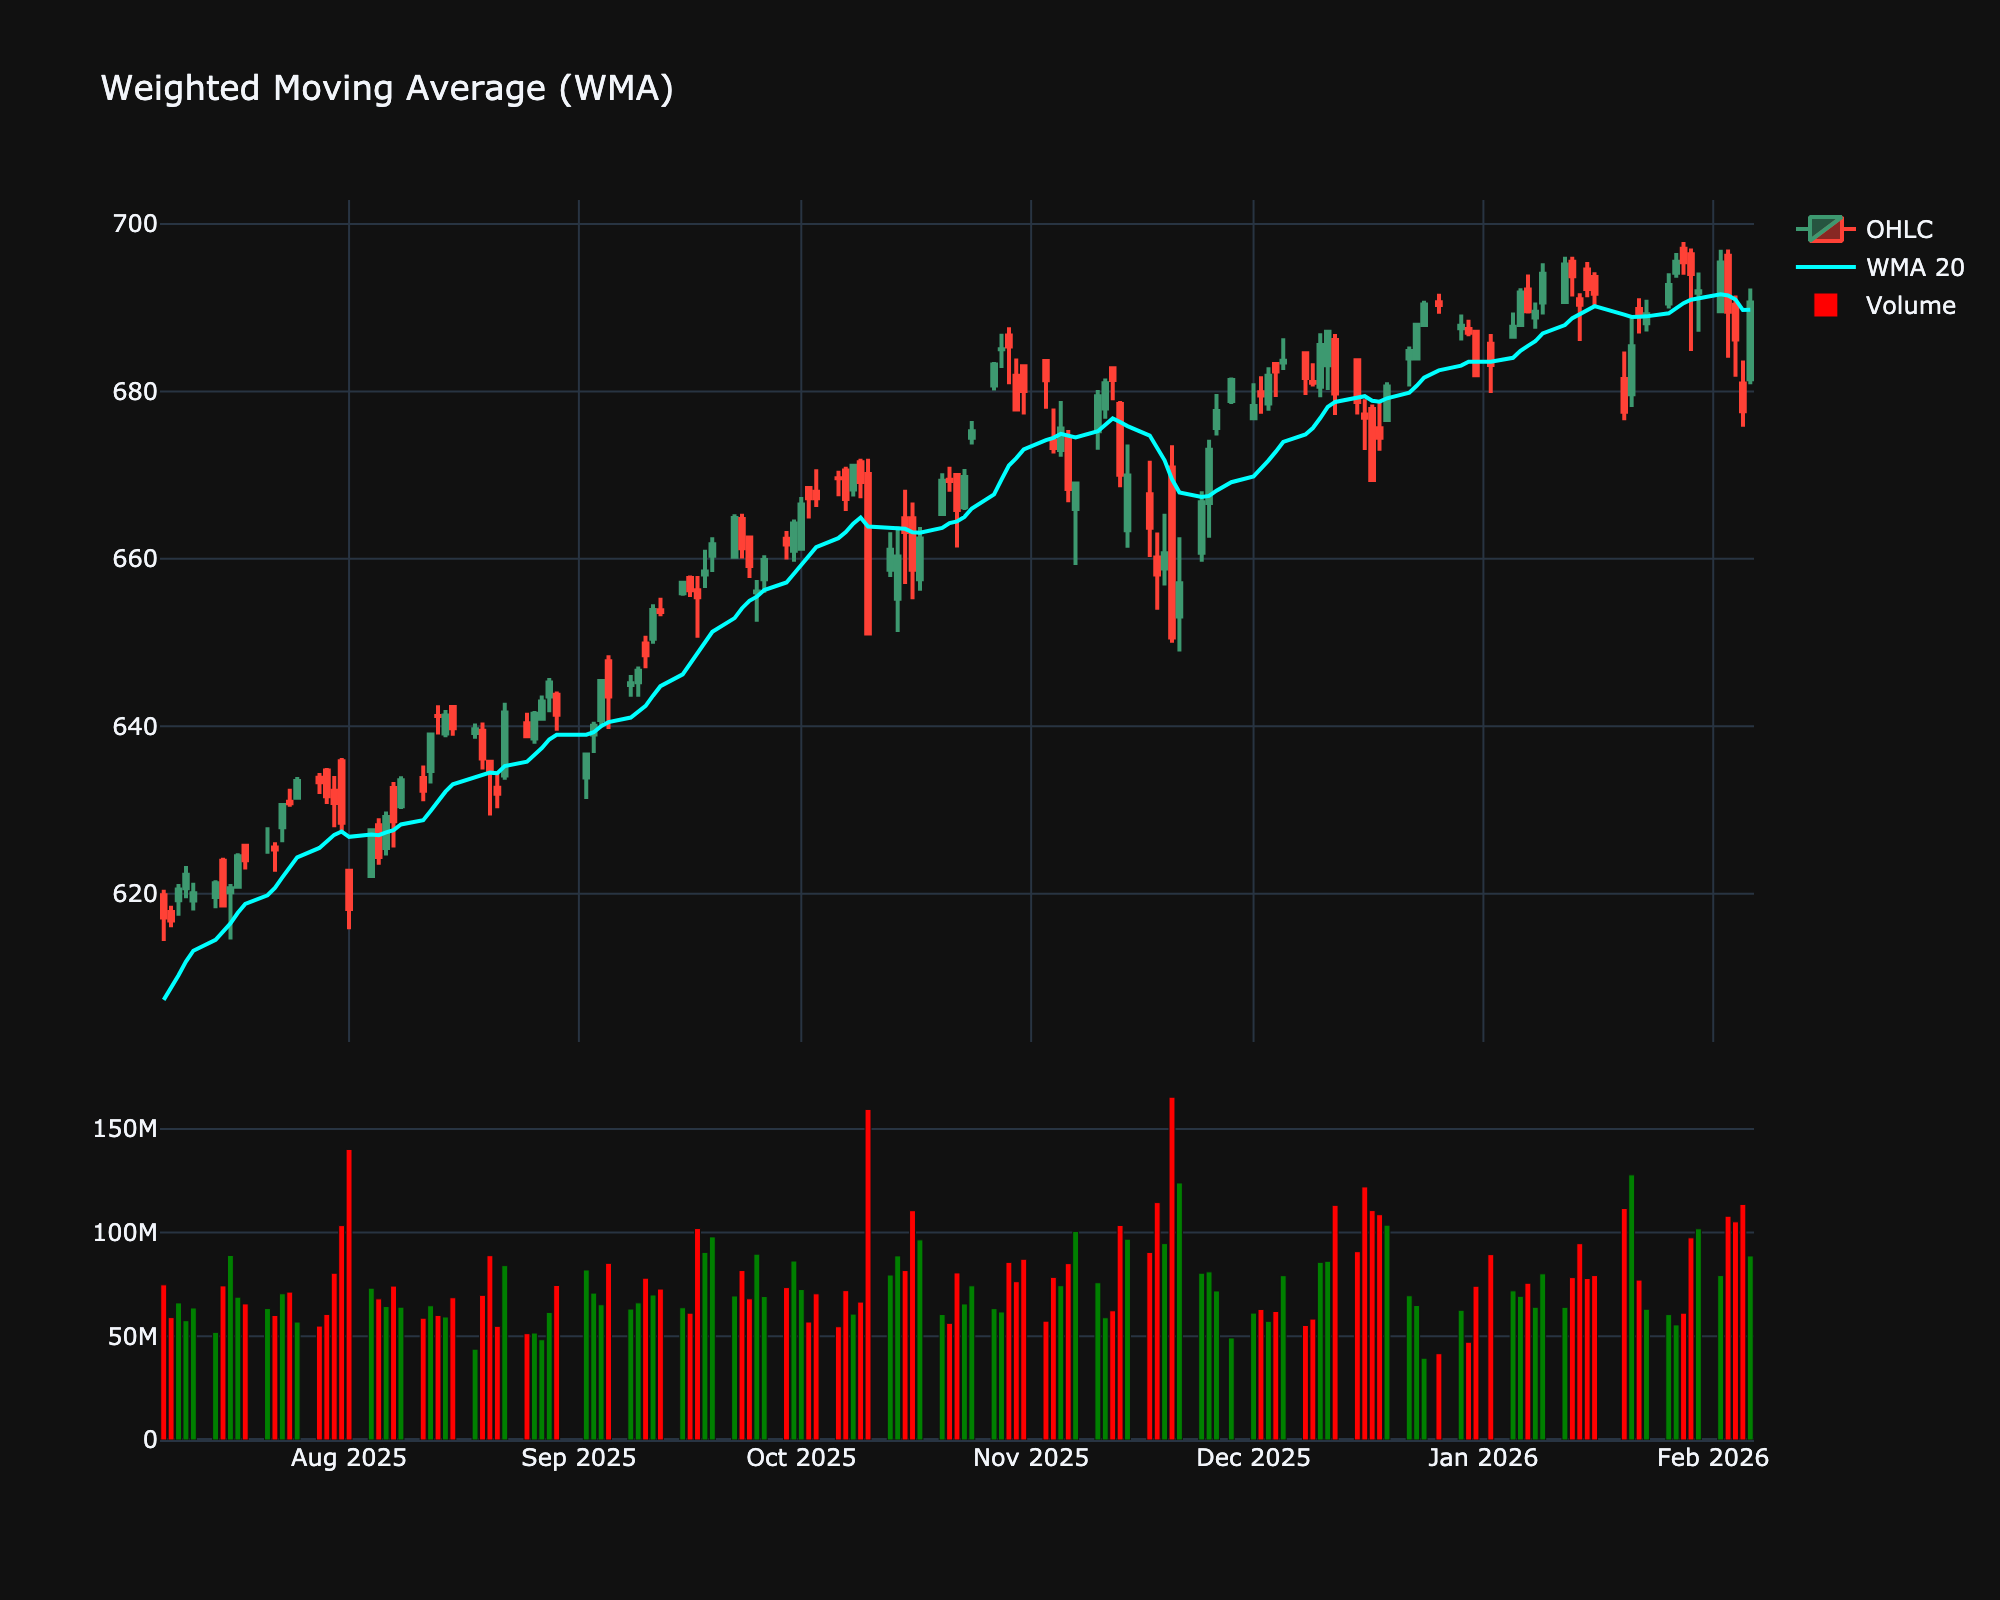Click the Nov 2025 x-axis label
Screen dimensions: 2000x1600
coord(1031,1458)
